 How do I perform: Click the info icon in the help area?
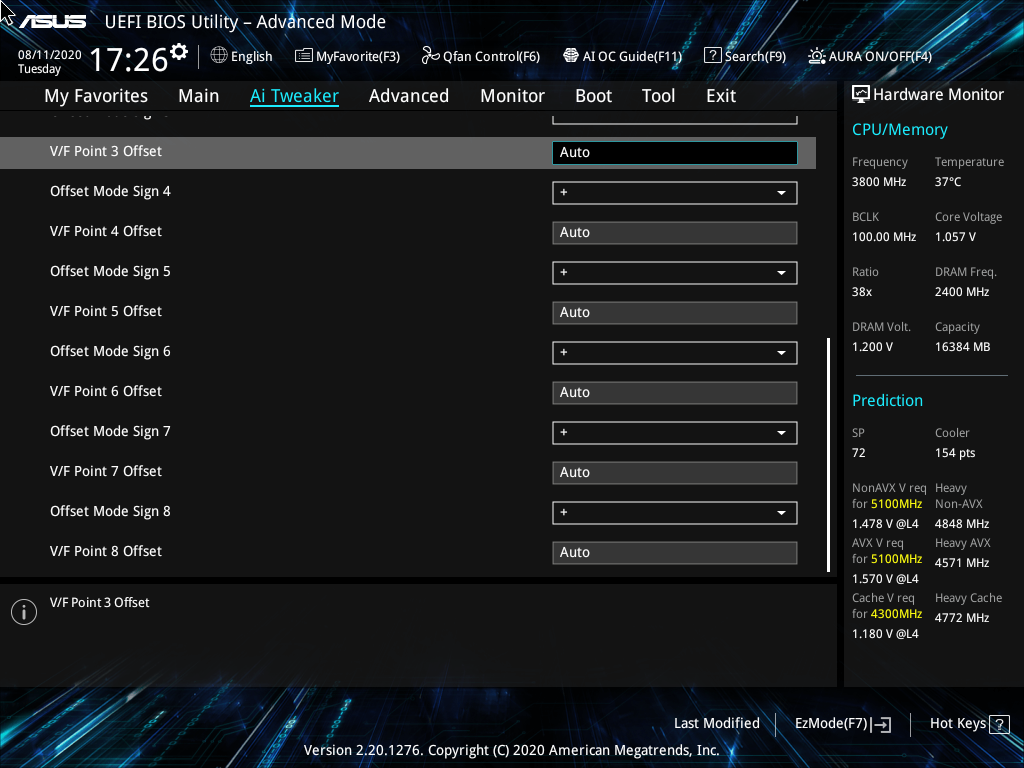[23, 611]
